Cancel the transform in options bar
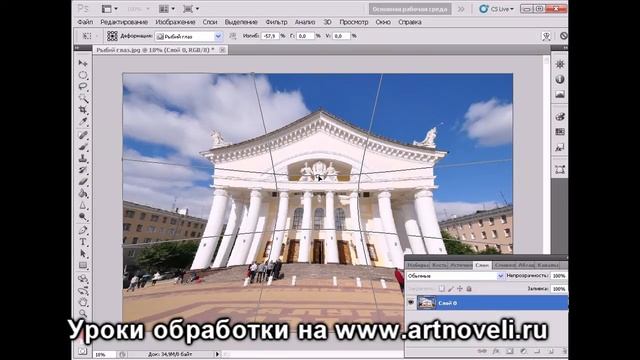The image size is (640, 360). (564, 36)
